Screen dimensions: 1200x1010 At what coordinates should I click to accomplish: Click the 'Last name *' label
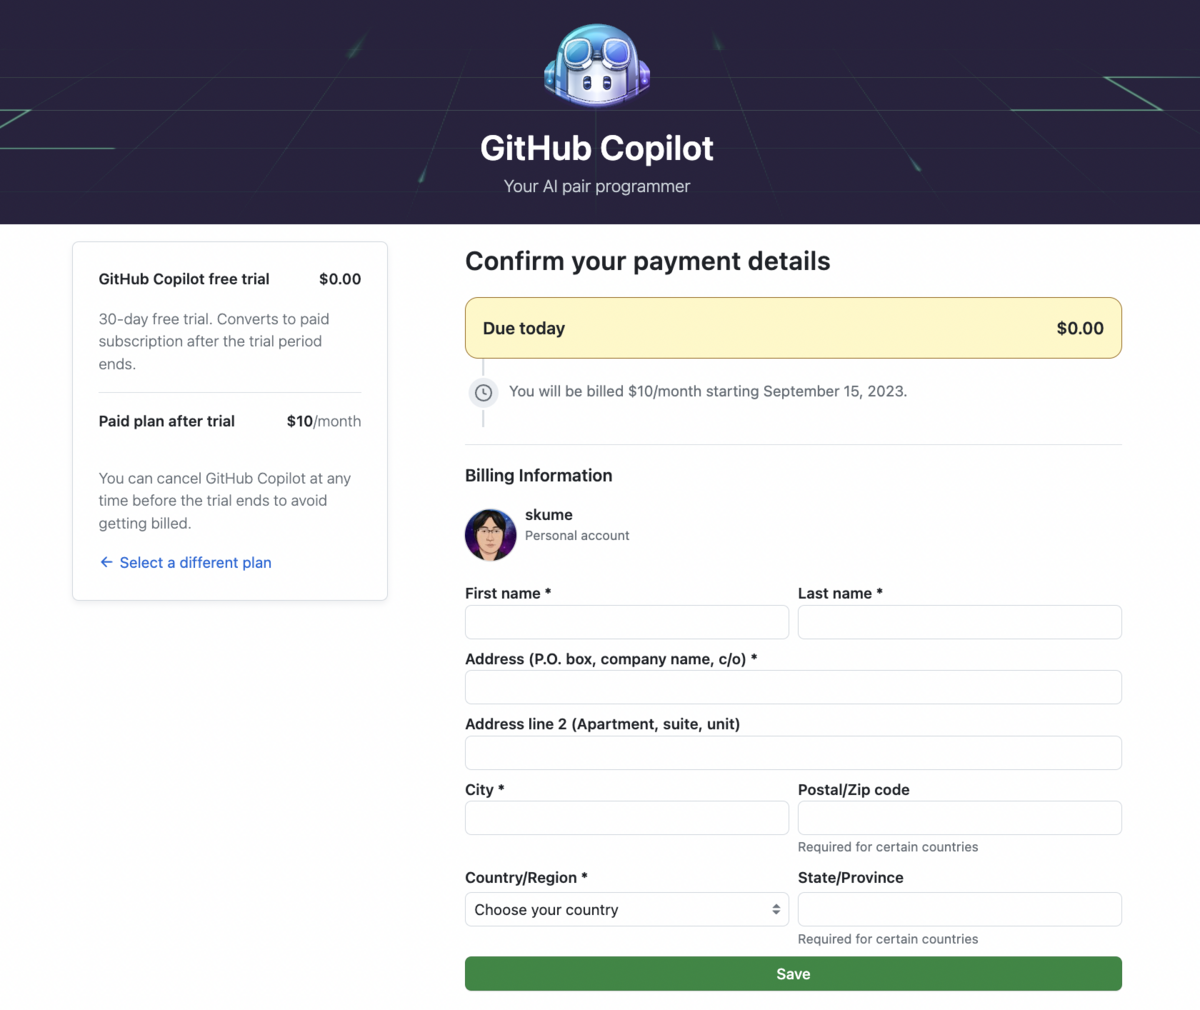[x=840, y=593]
